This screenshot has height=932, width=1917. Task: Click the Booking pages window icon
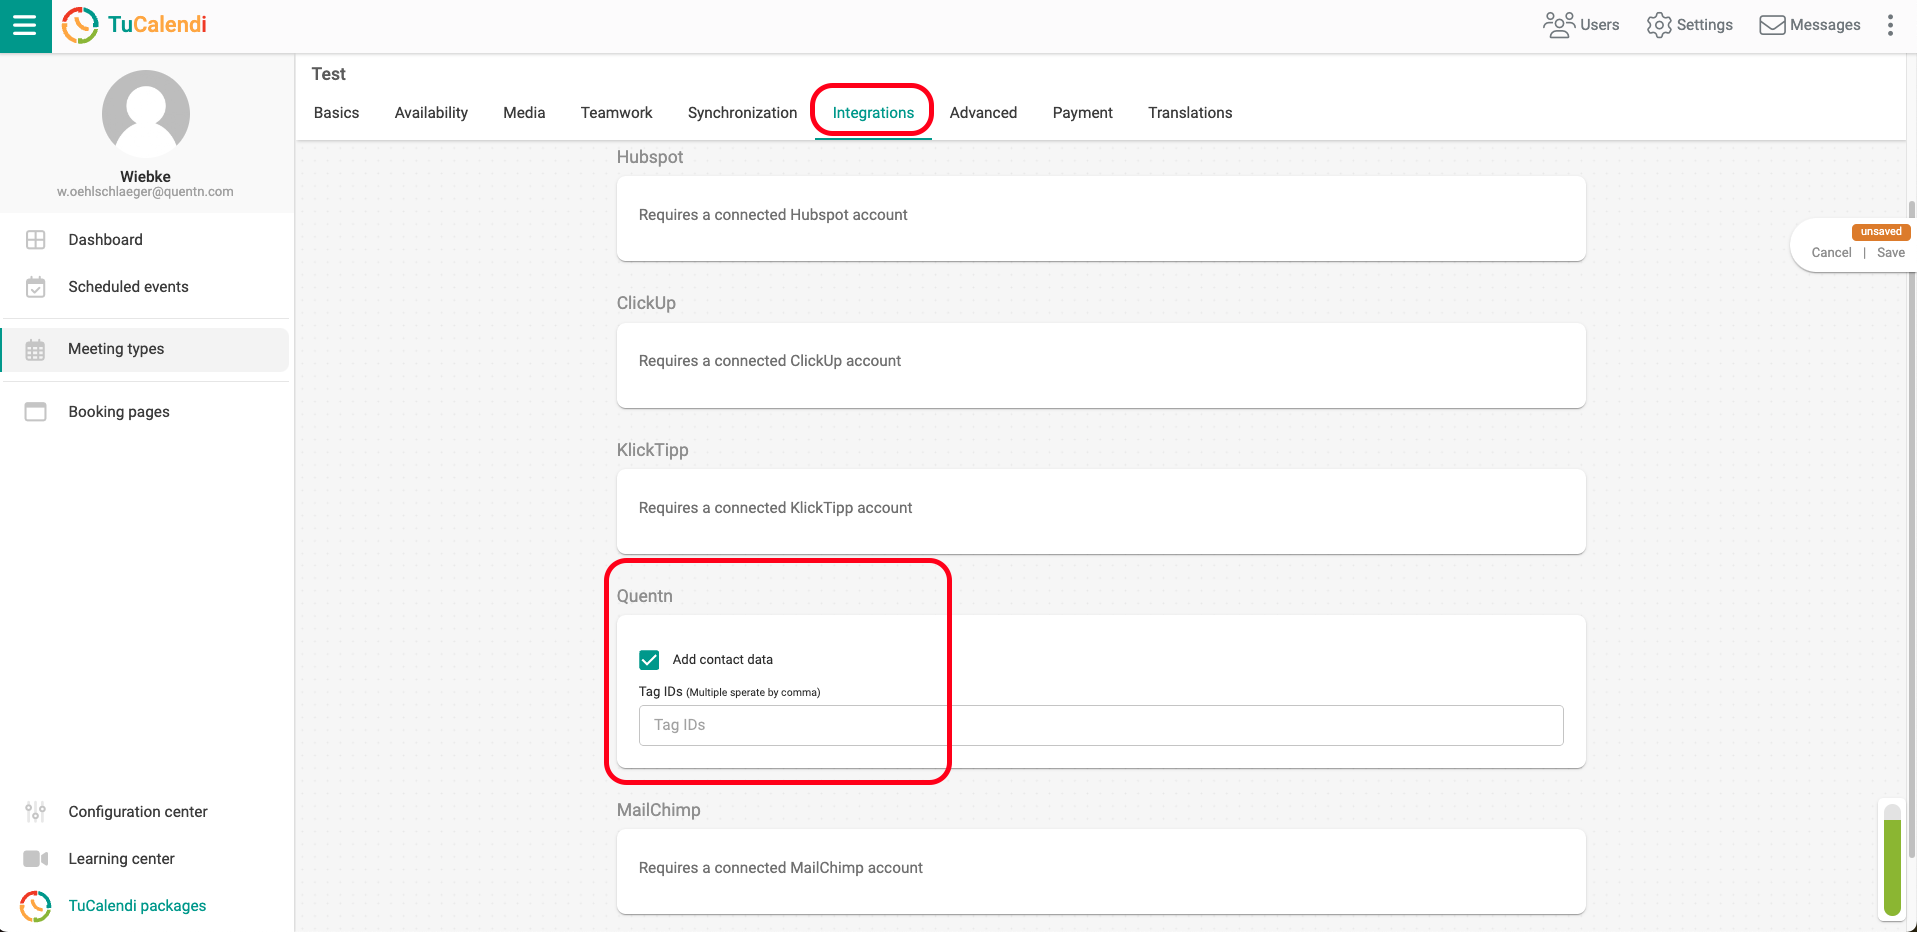click(36, 412)
